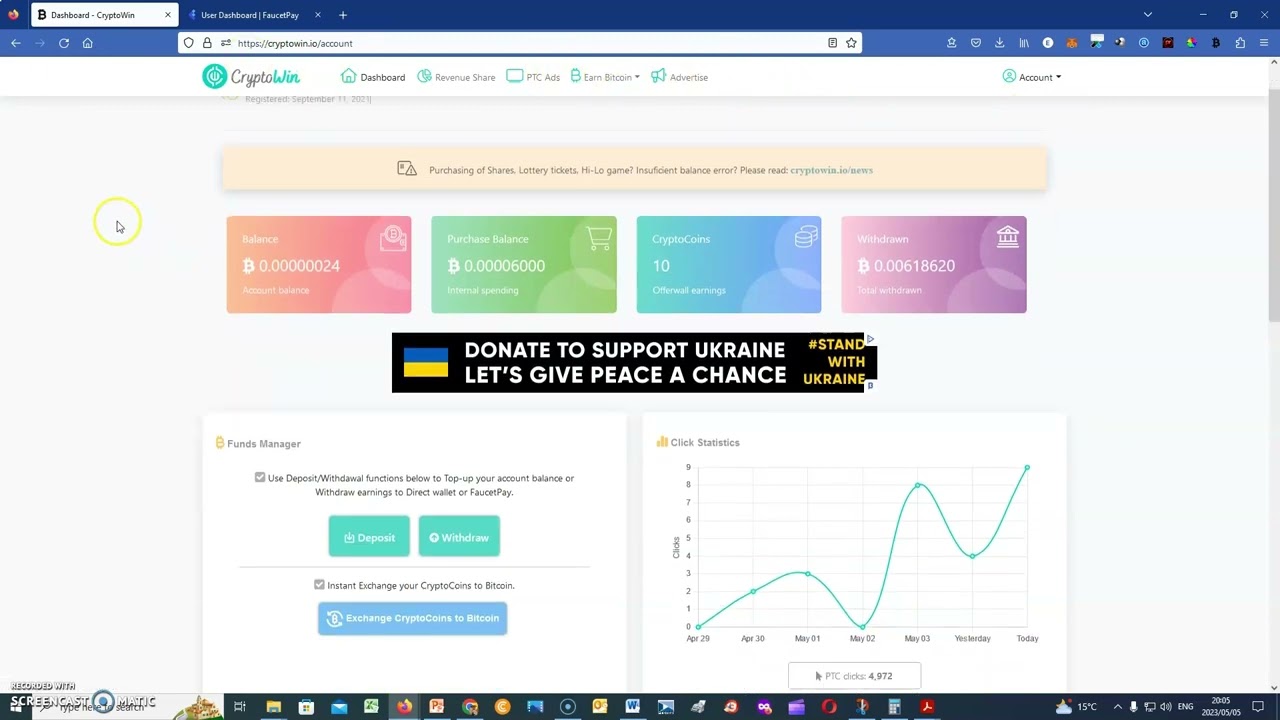Screen dimensions: 1280x720
Task: Open the Task View button
Action: tap(240, 707)
